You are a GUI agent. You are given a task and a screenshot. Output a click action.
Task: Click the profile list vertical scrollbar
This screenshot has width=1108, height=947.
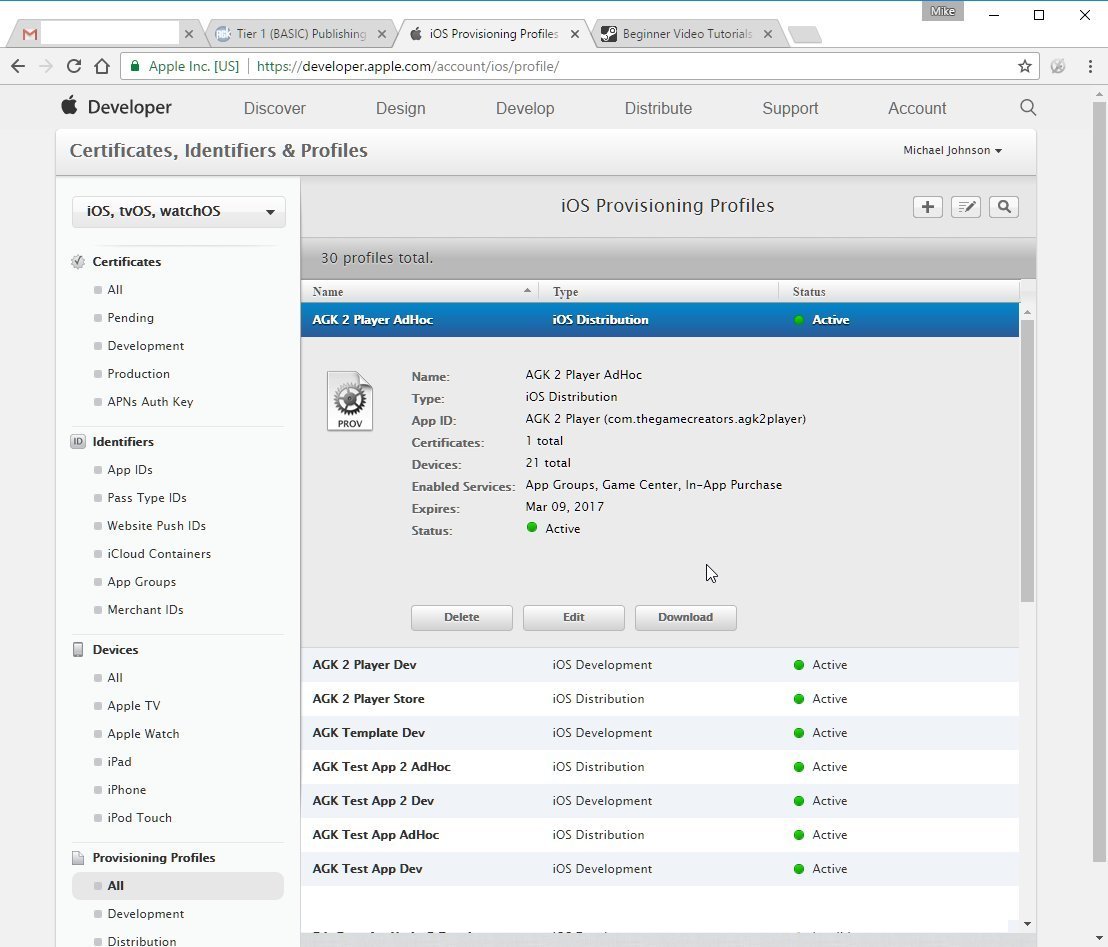(x=1027, y=460)
